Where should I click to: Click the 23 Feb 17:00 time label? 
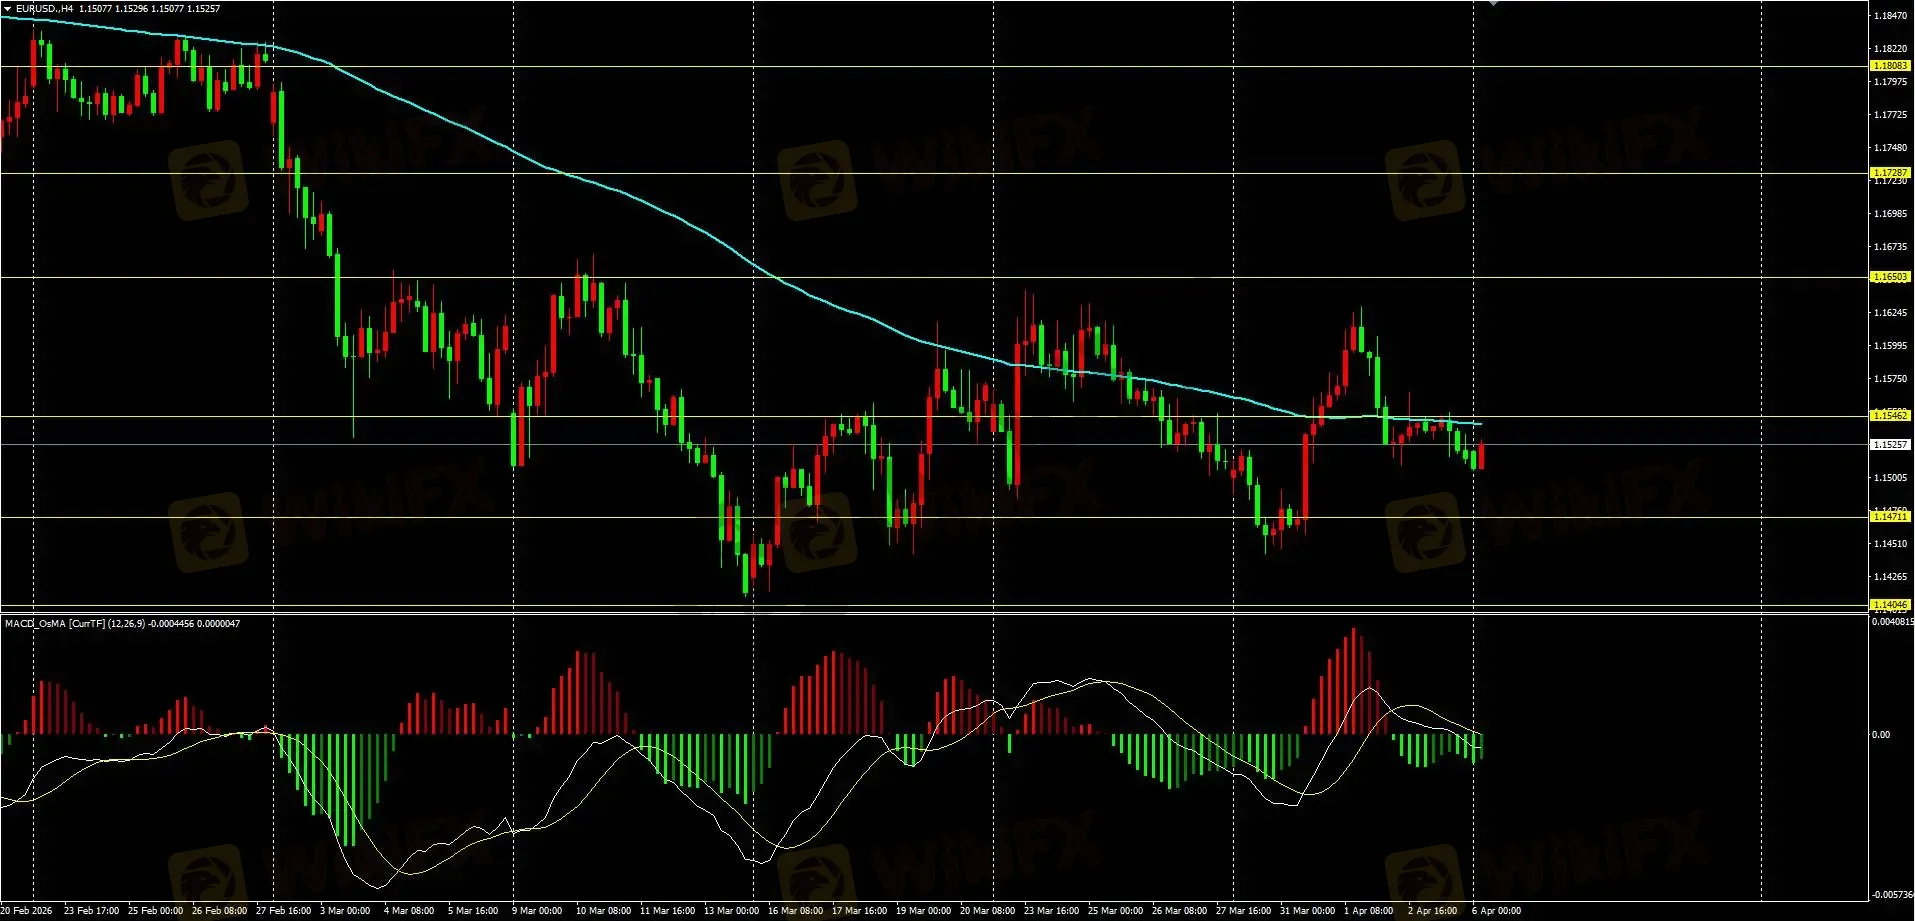coord(91,911)
